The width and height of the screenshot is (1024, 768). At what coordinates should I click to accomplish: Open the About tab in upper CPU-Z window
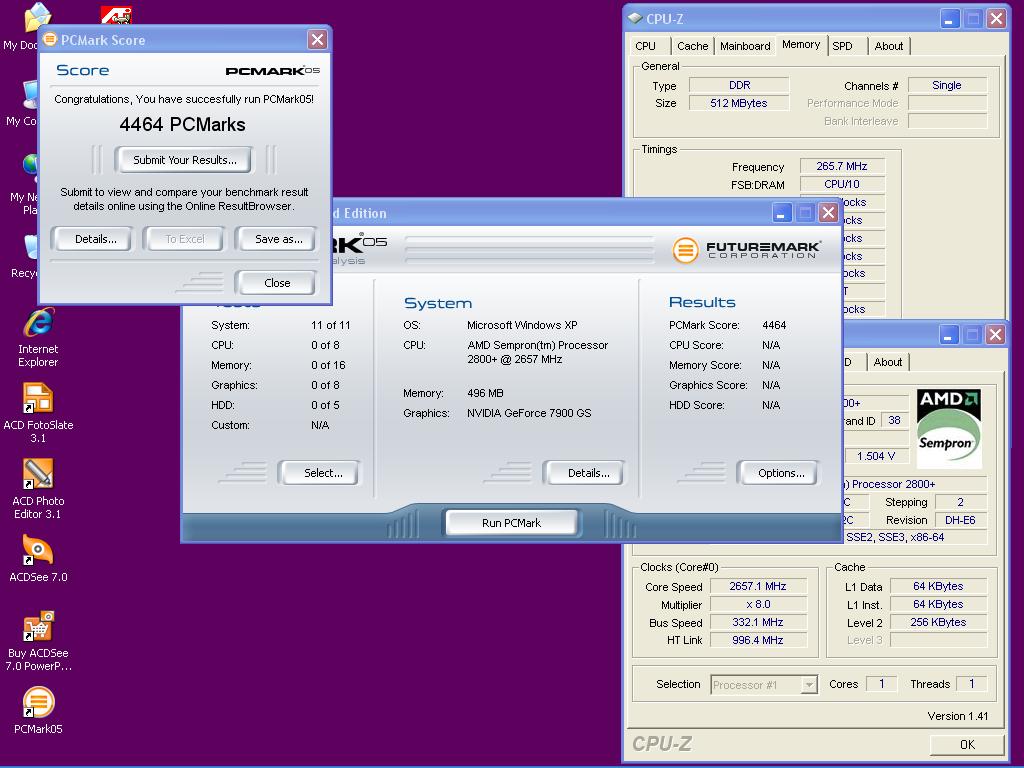(x=889, y=46)
